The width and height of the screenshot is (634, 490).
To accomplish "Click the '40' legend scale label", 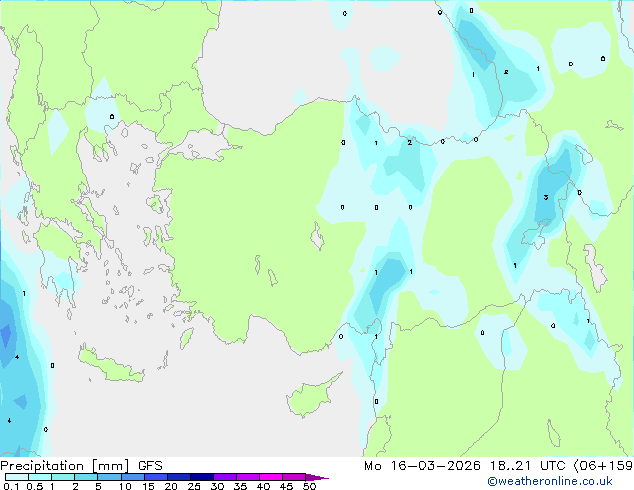I will coord(263,486).
